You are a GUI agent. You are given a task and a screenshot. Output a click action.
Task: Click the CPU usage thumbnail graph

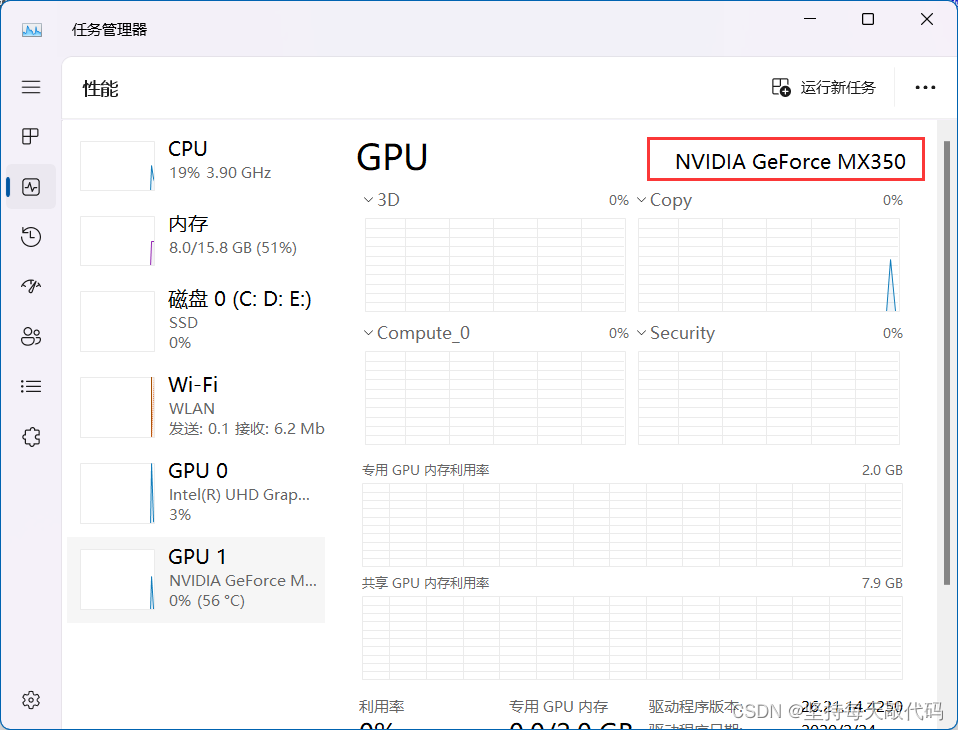[x=117, y=166]
